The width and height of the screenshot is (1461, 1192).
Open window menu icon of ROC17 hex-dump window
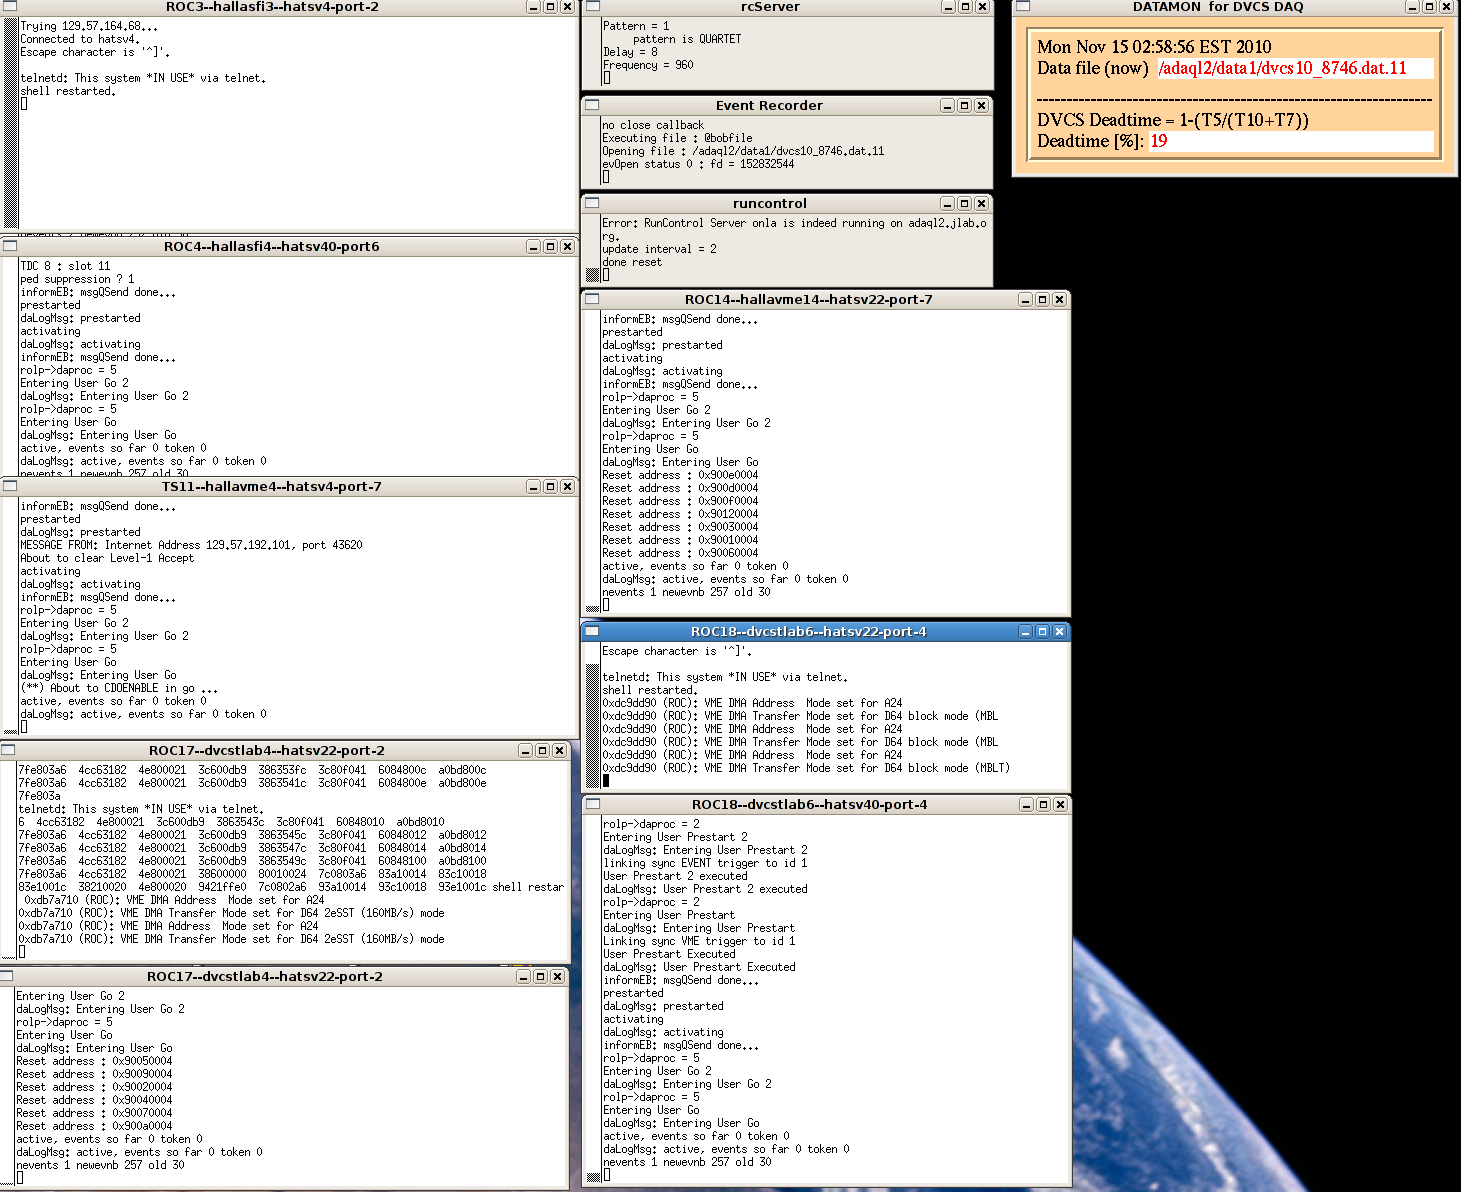[8, 750]
